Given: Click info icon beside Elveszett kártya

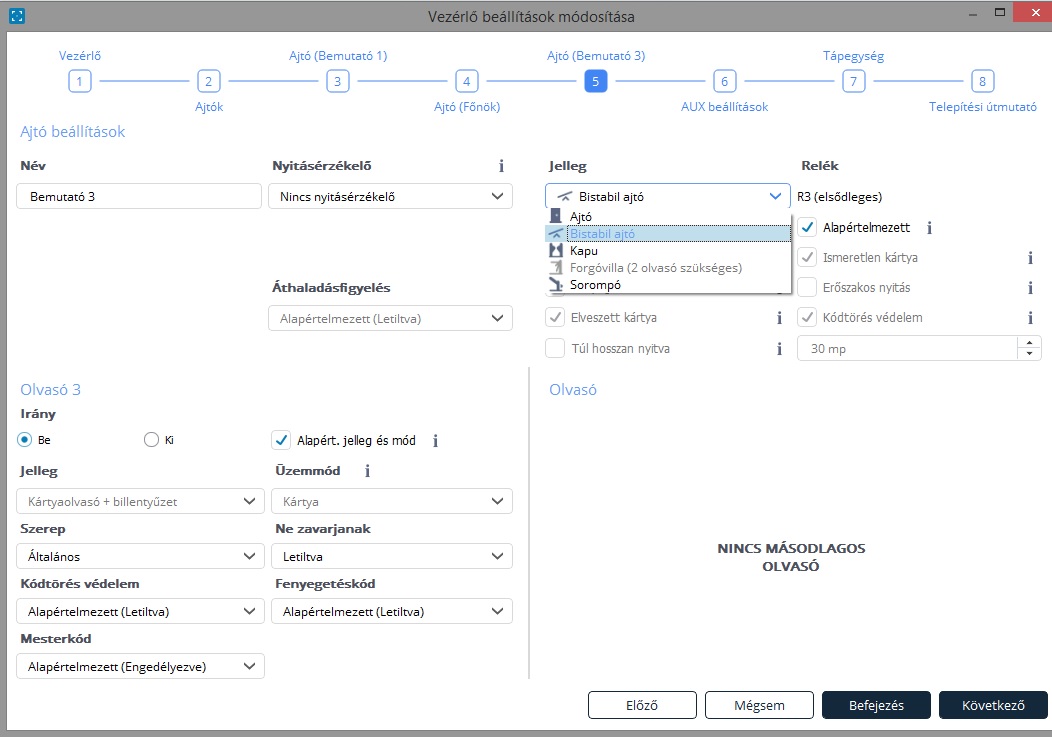Looking at the screenshot, I should (779, 318).
